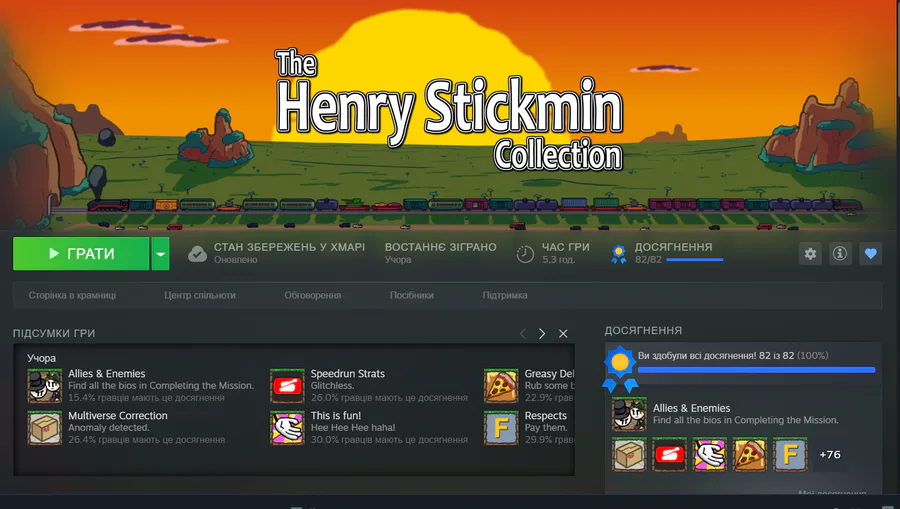This screenshot has width=900, height=509.
Task: Click the ЧАС ГРИ 5,3 год. text
Action: click(x=565, y=252)
